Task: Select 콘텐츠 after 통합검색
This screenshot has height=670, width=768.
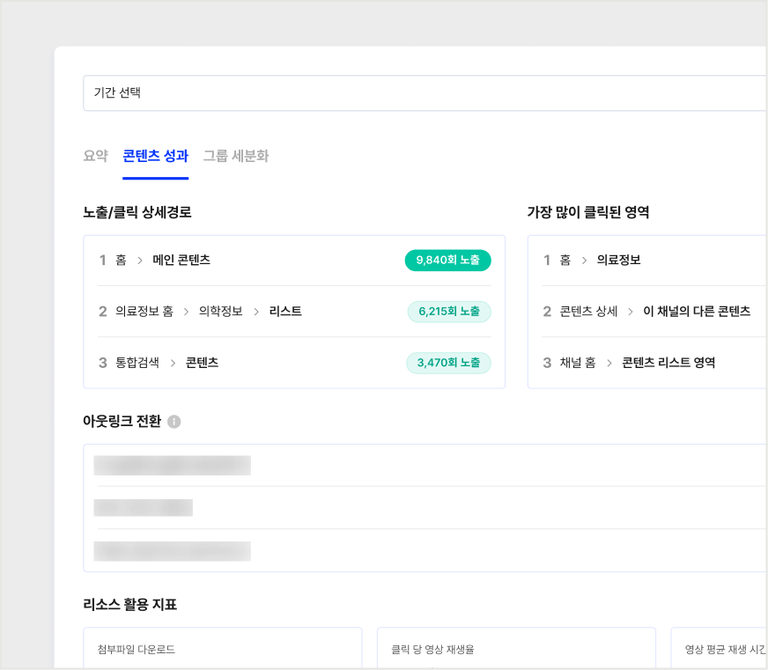Action: click(x=202, y=363)
